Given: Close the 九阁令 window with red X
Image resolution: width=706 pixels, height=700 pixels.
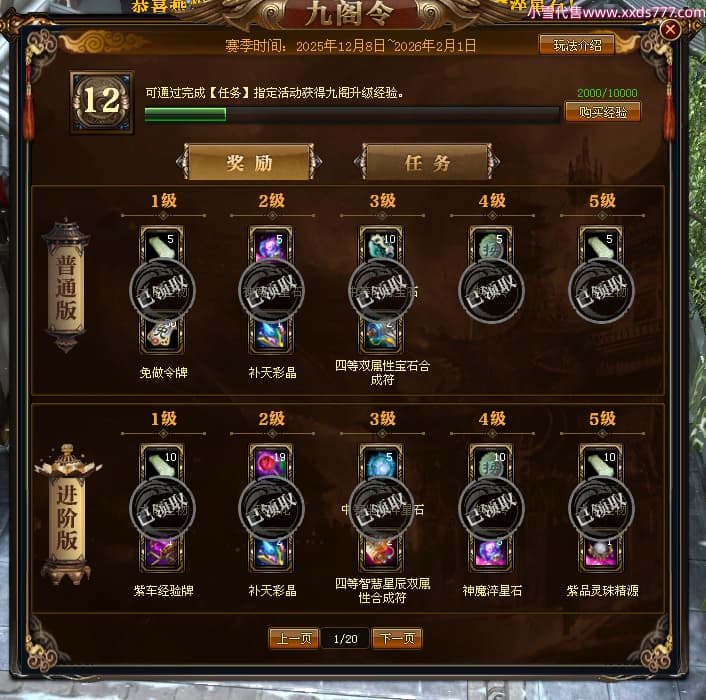Looking at the screenshot, I should click(670, 30).
